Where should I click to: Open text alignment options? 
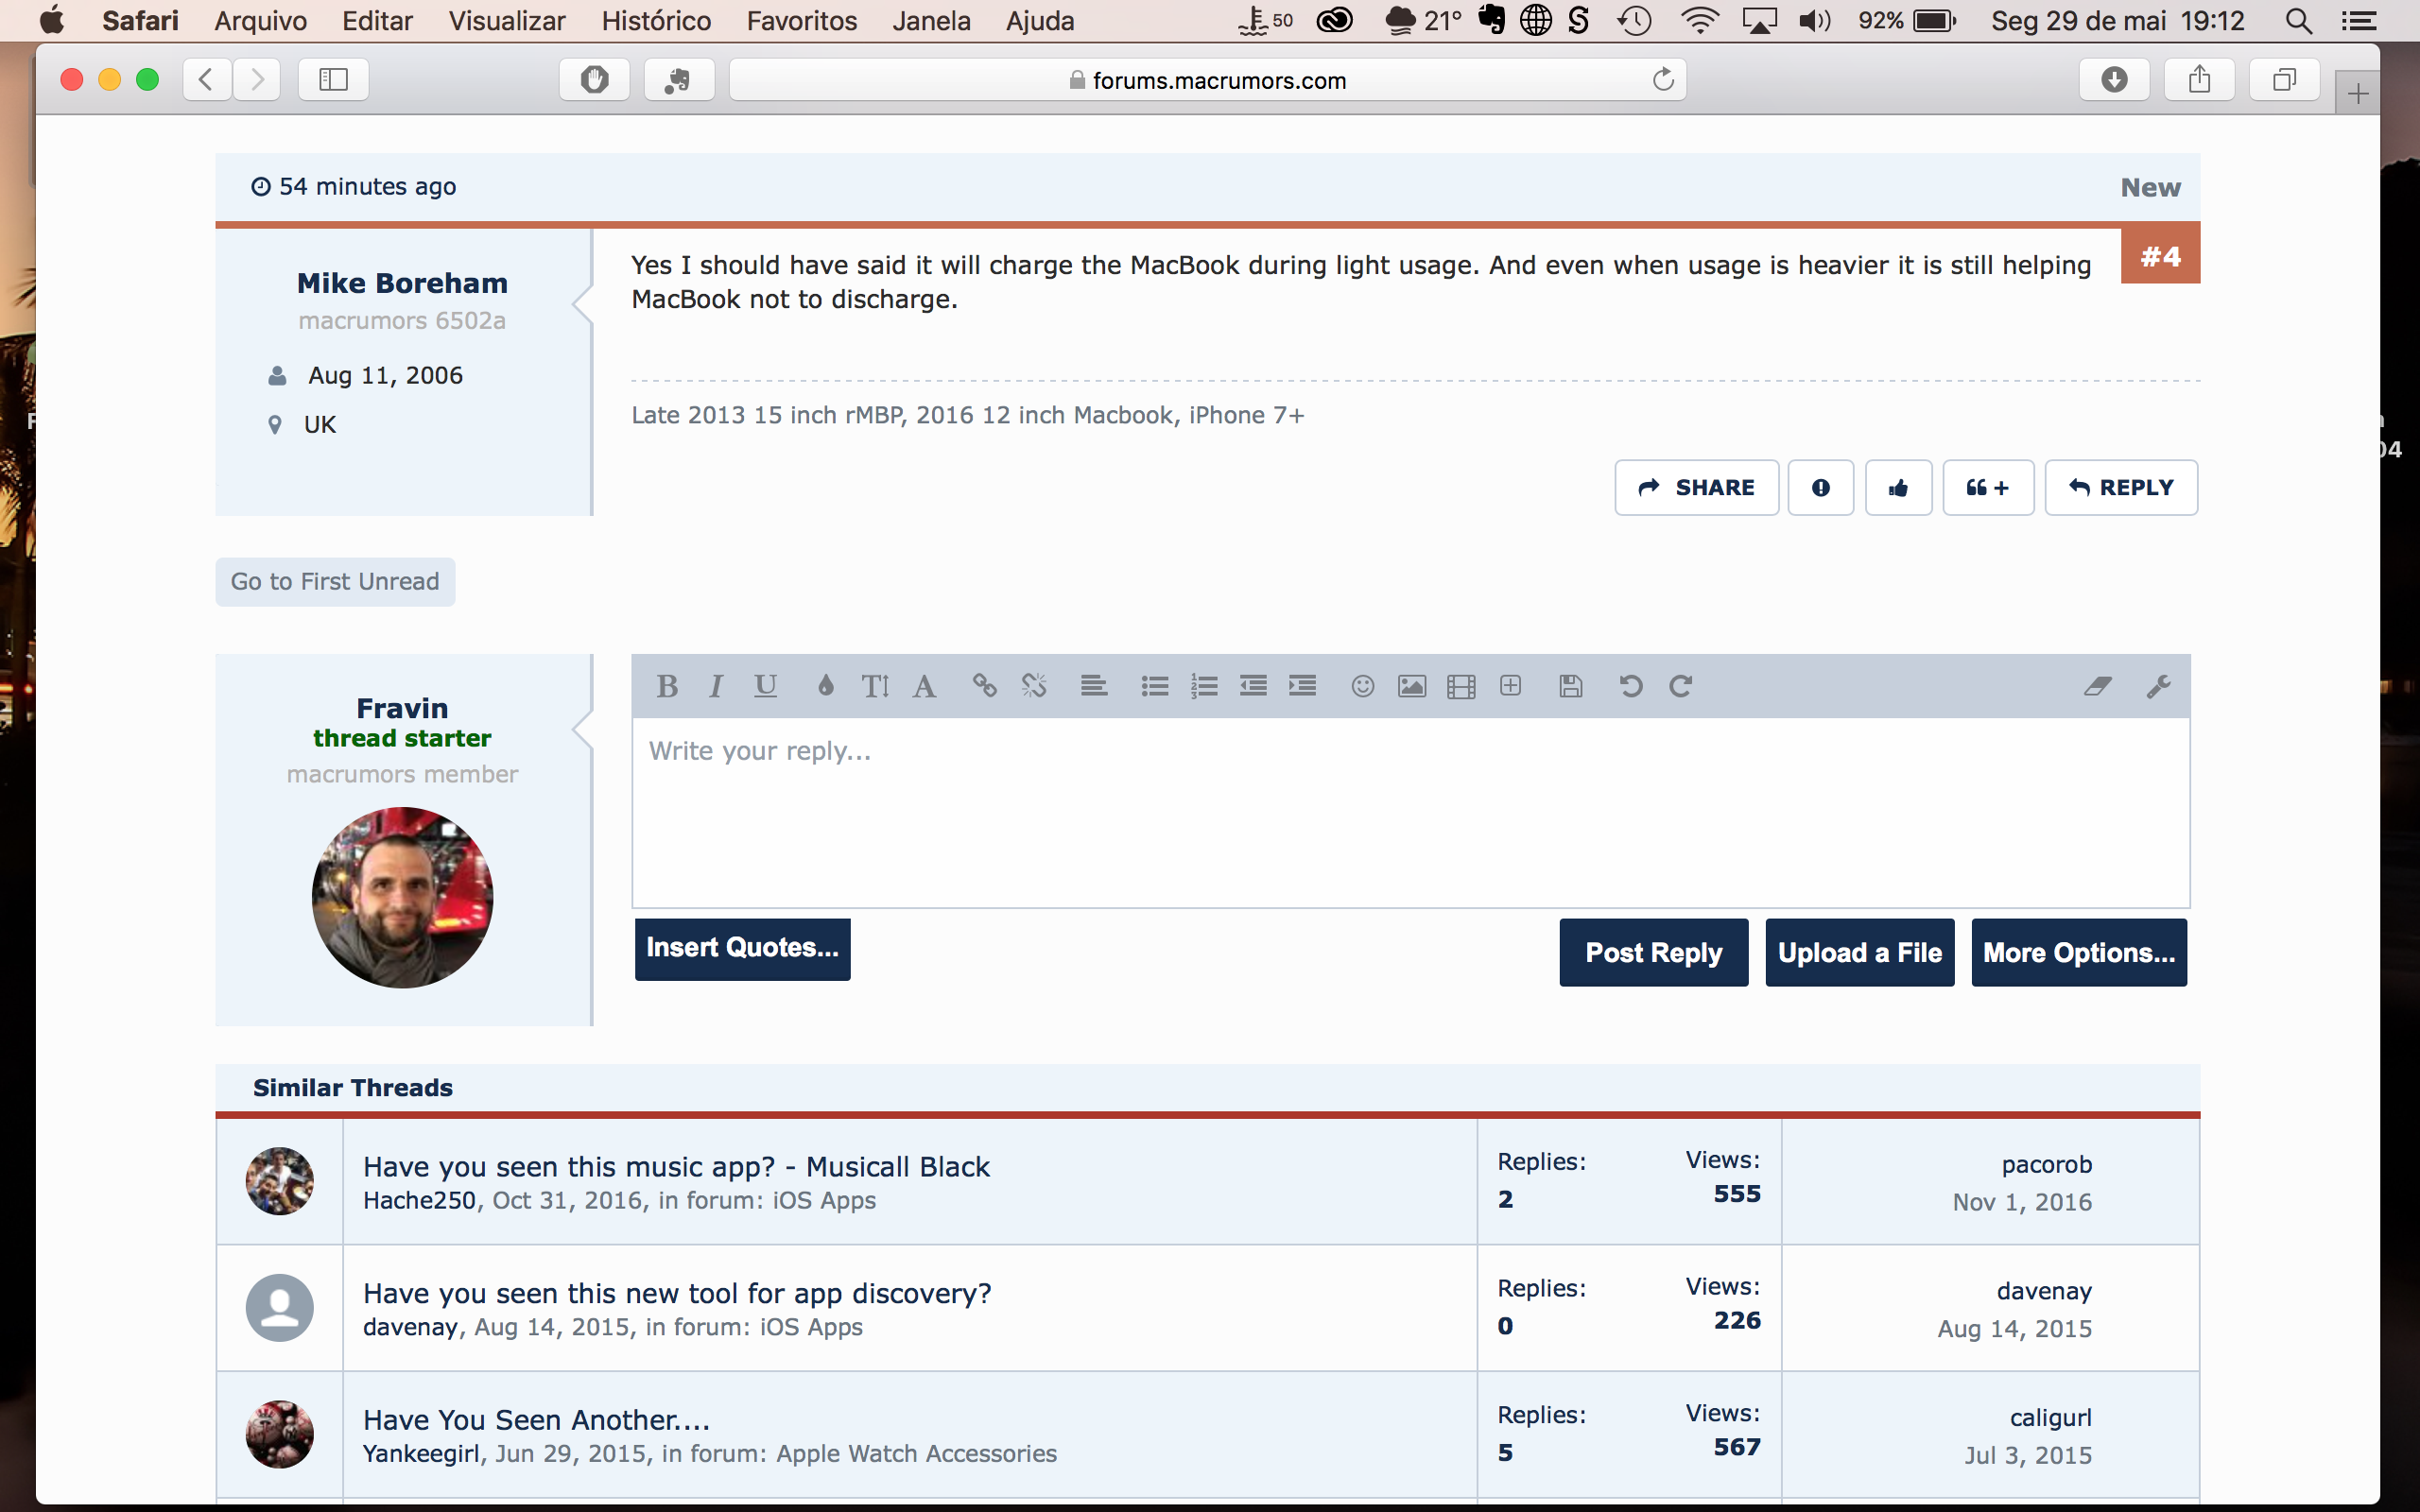[1094, 686]
